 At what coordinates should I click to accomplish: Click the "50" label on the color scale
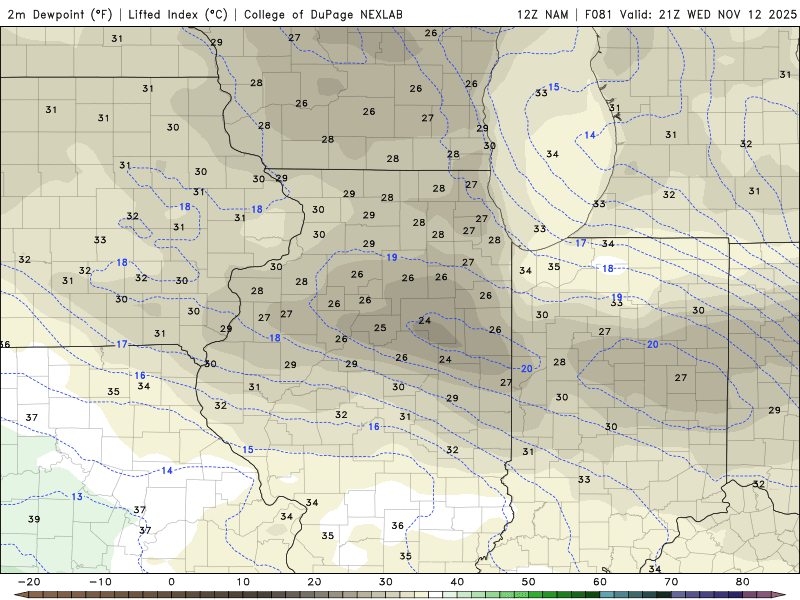coord(529,582)
